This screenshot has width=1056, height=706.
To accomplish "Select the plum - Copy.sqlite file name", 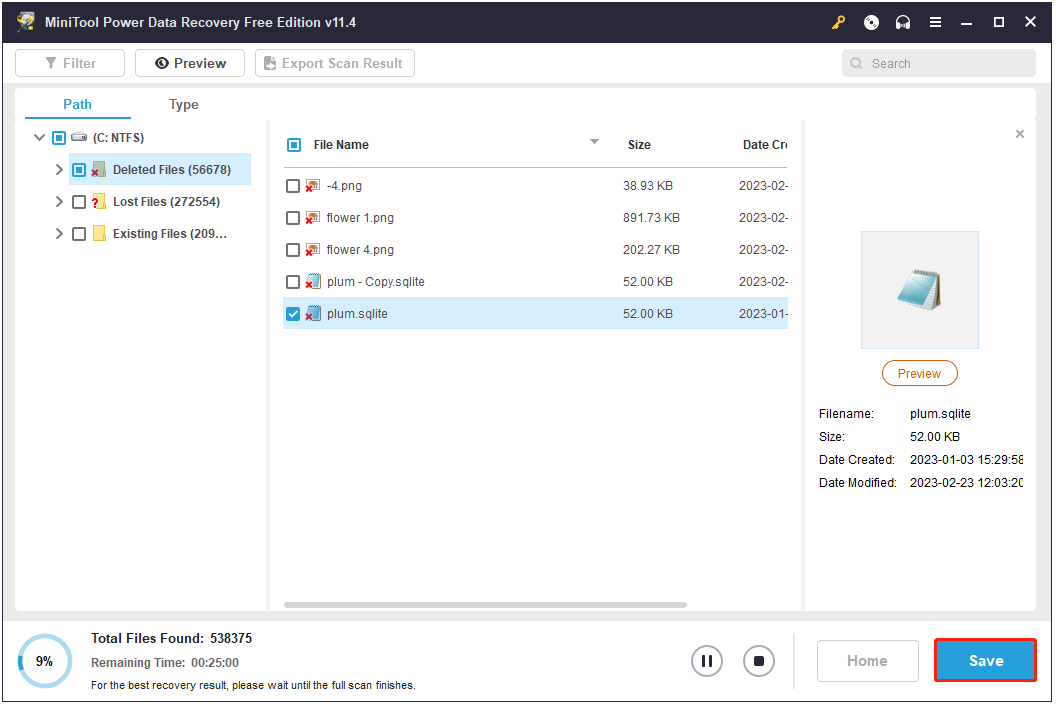I will pos(376,282).
